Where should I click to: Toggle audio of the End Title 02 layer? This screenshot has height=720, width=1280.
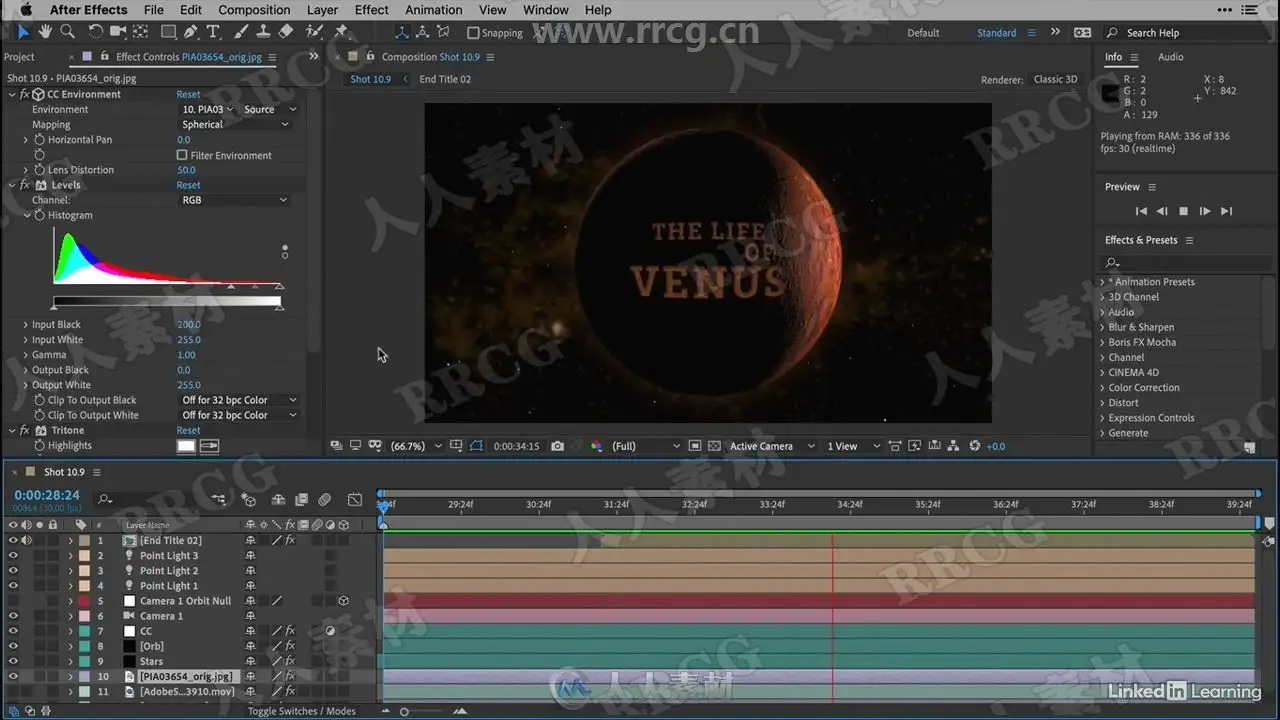click(26, 540)
